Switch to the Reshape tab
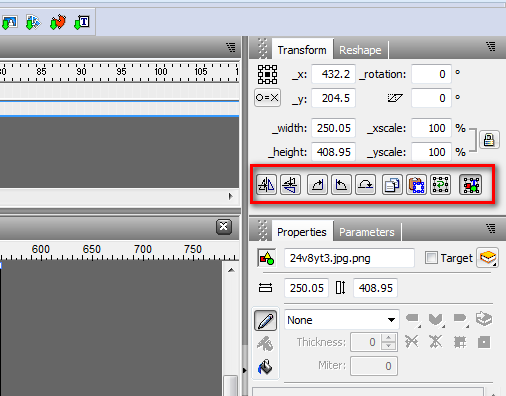Image resolution: width=506 pixels, height=396 pixels. point(360,50)
